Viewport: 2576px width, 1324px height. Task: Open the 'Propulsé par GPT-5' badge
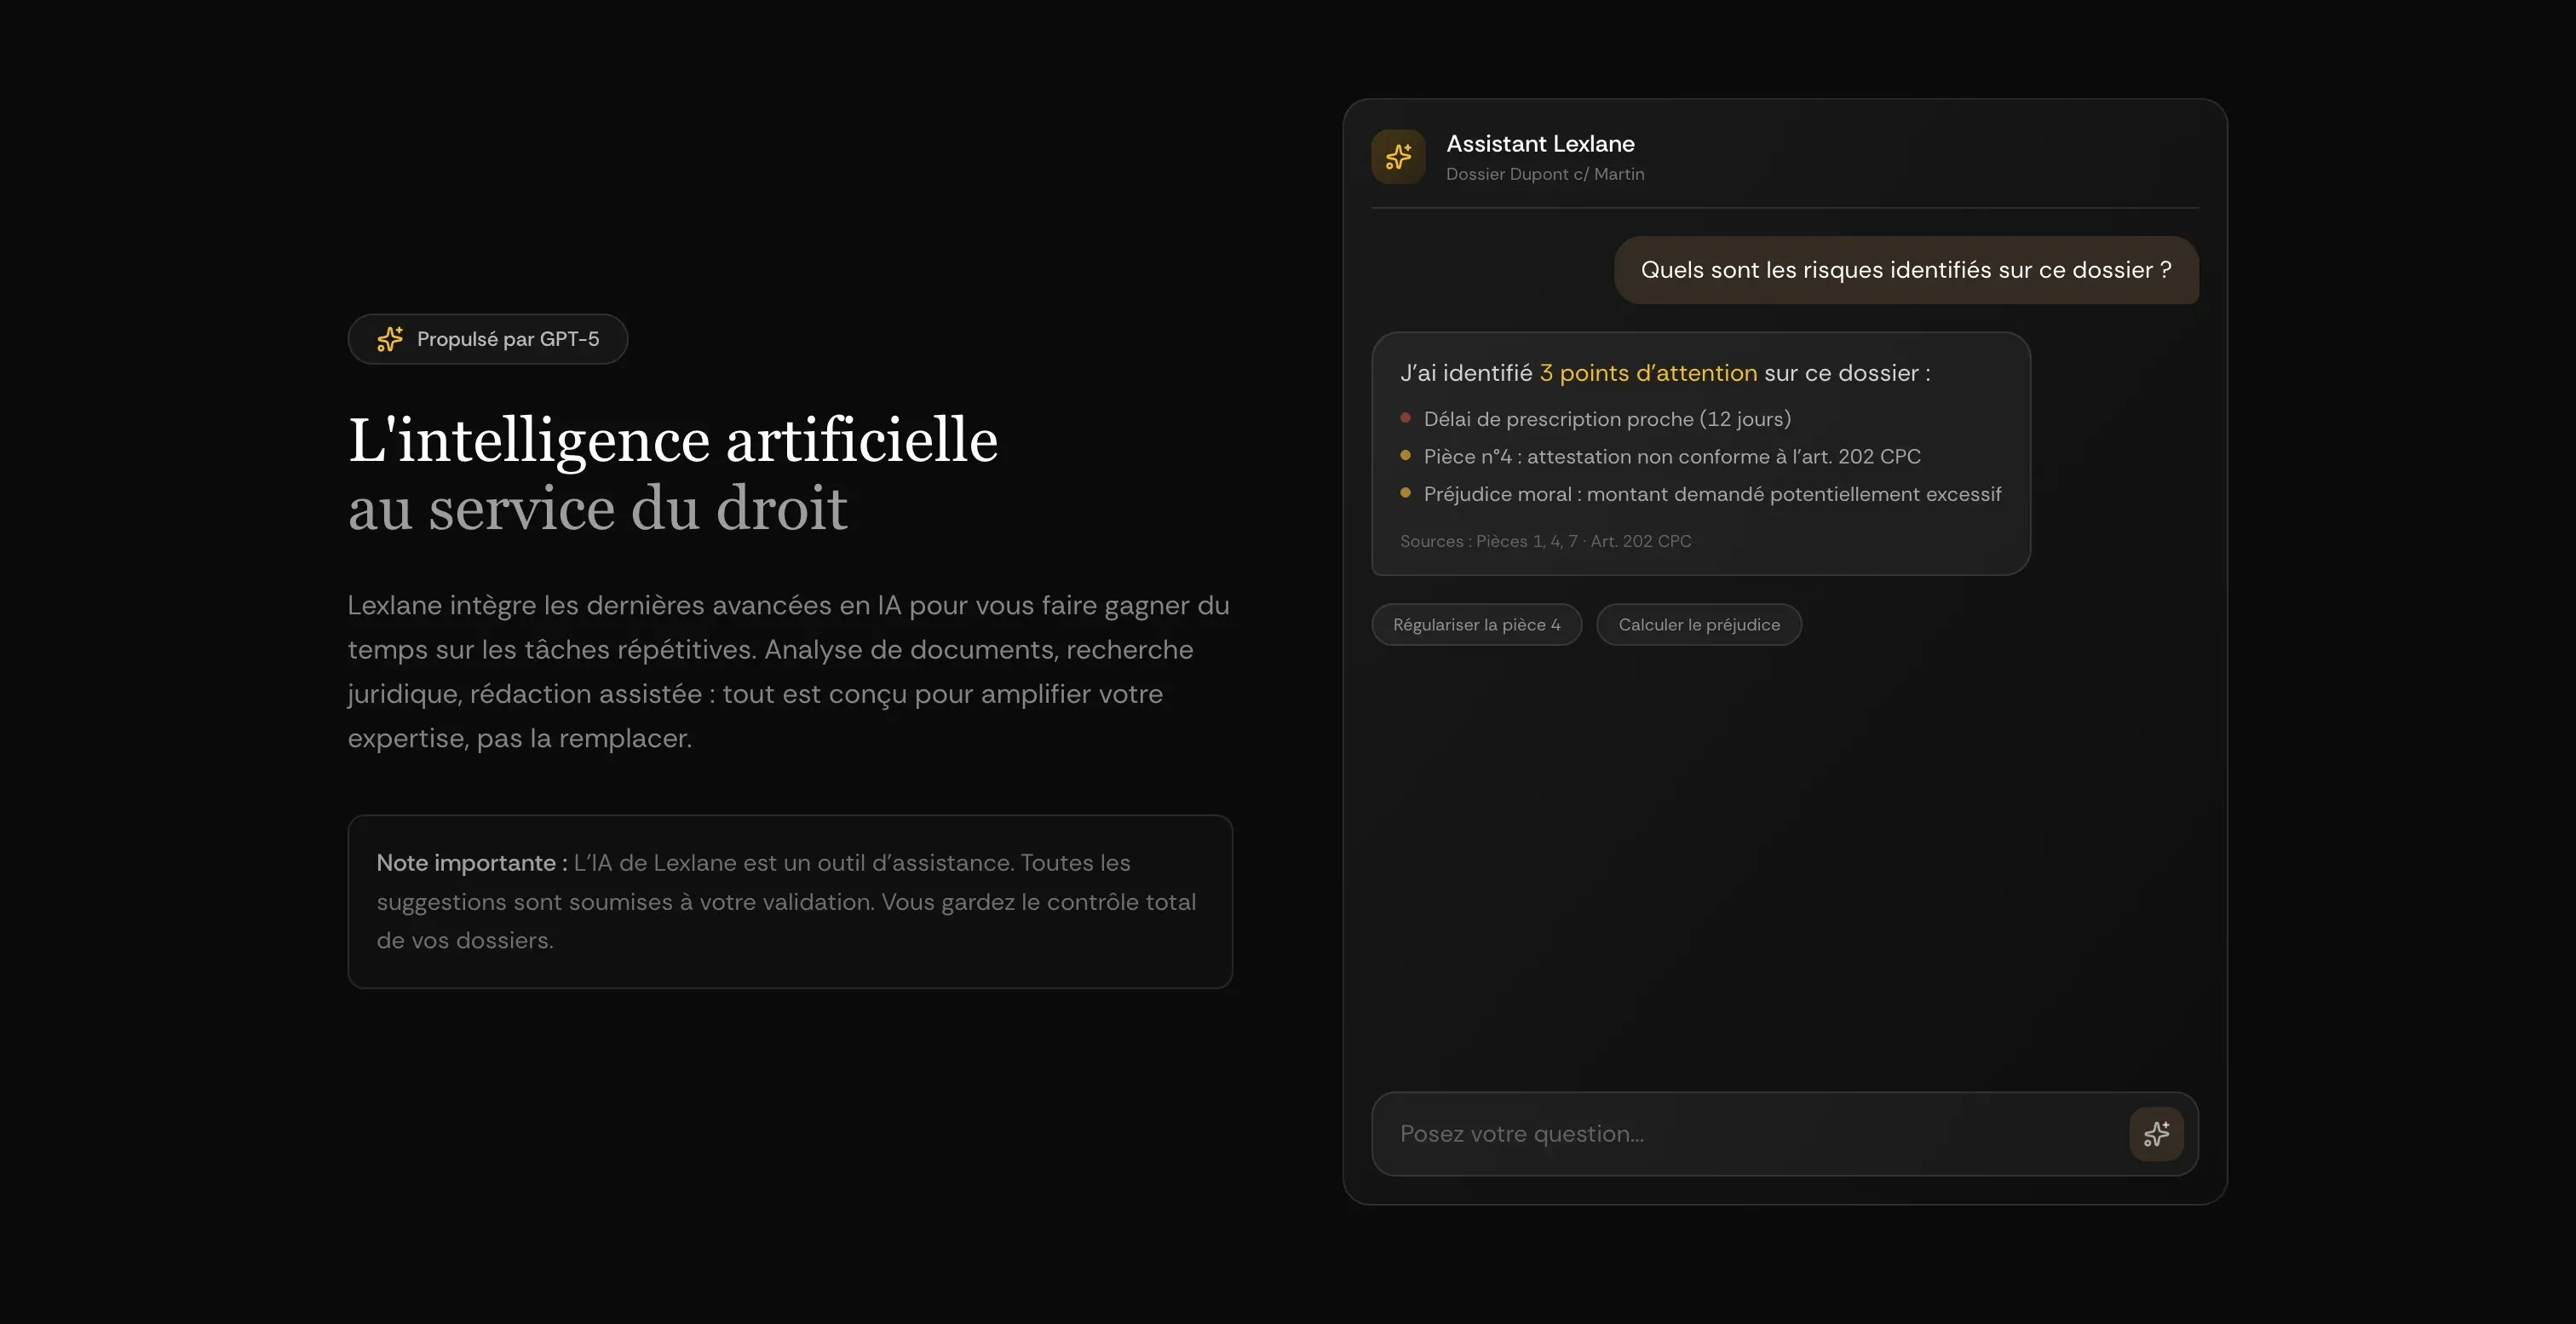pos(488,339)
